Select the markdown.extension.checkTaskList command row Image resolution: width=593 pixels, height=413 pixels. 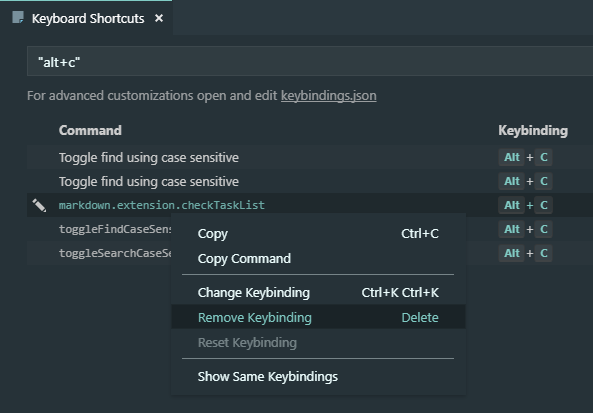pos(310,205)
